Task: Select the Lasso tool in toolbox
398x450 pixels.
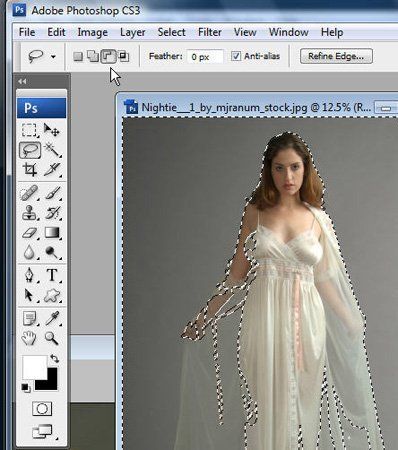Action: coord(30,150)
